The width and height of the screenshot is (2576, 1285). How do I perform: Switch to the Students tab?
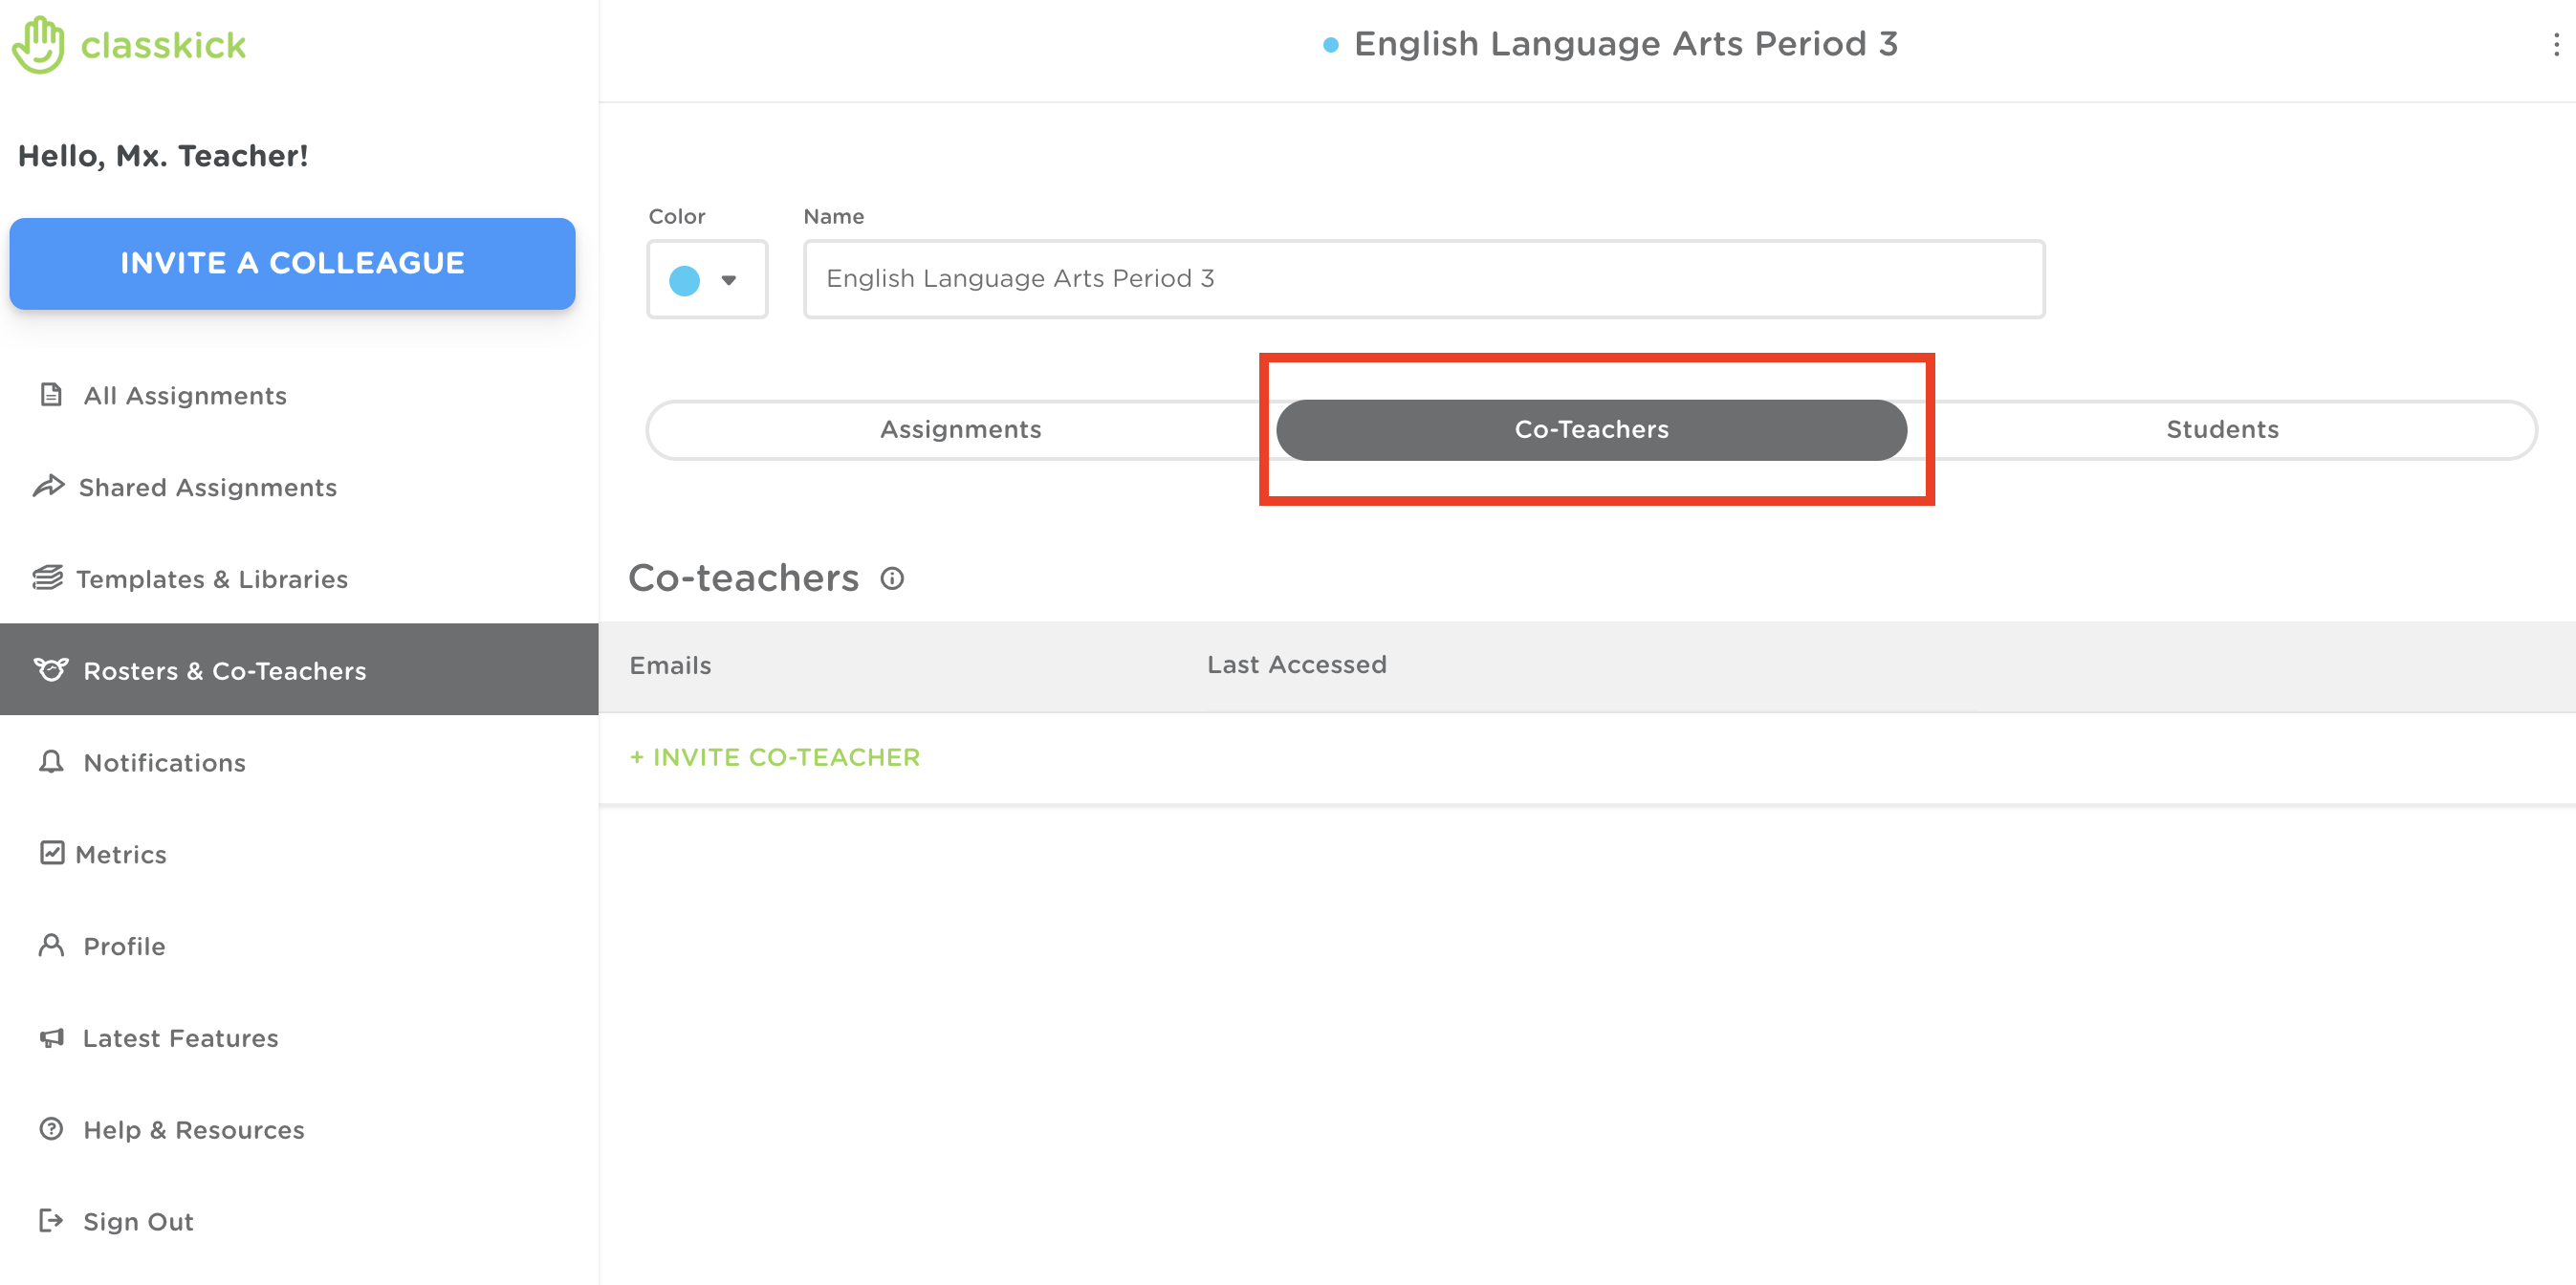pyautogui.click(x=2222, y=429)
